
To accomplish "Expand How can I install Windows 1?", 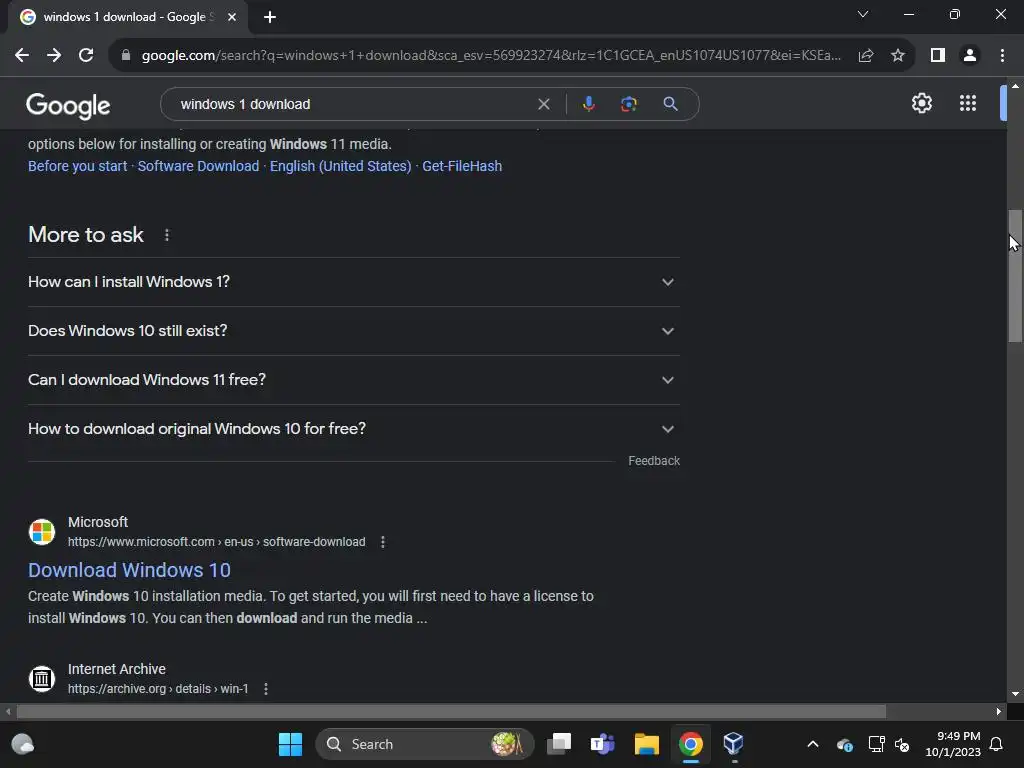I will tap(354, 282).
